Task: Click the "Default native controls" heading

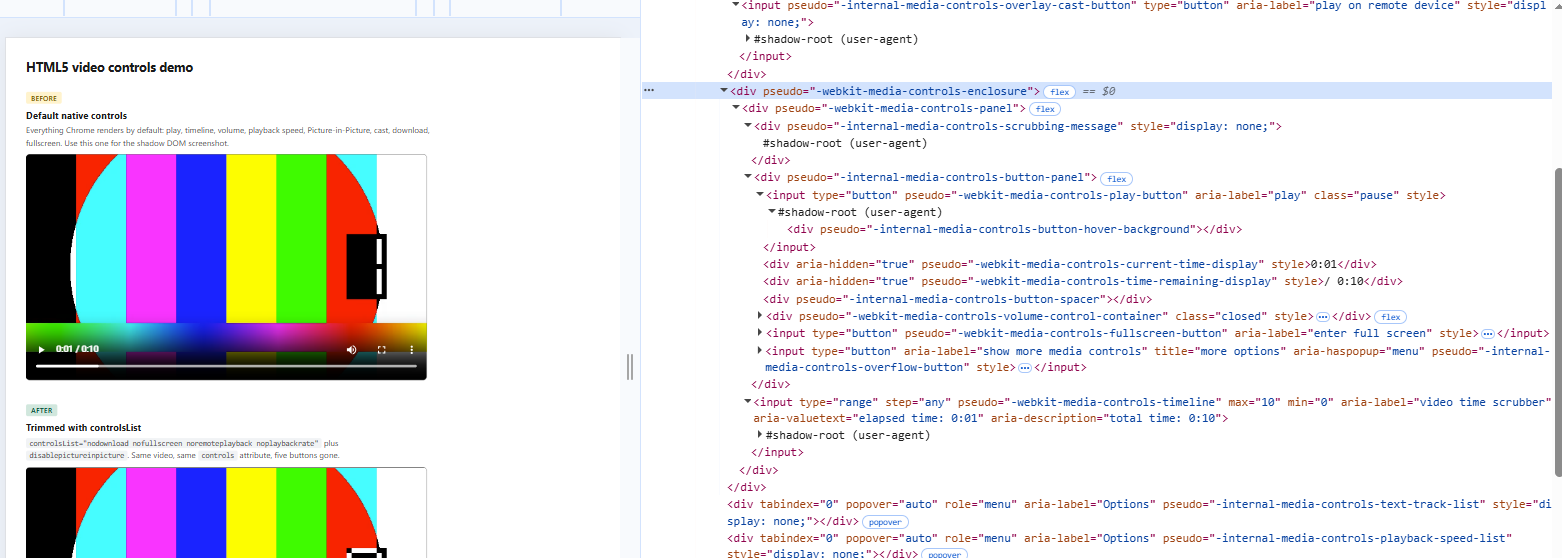Action: [77, 116]
